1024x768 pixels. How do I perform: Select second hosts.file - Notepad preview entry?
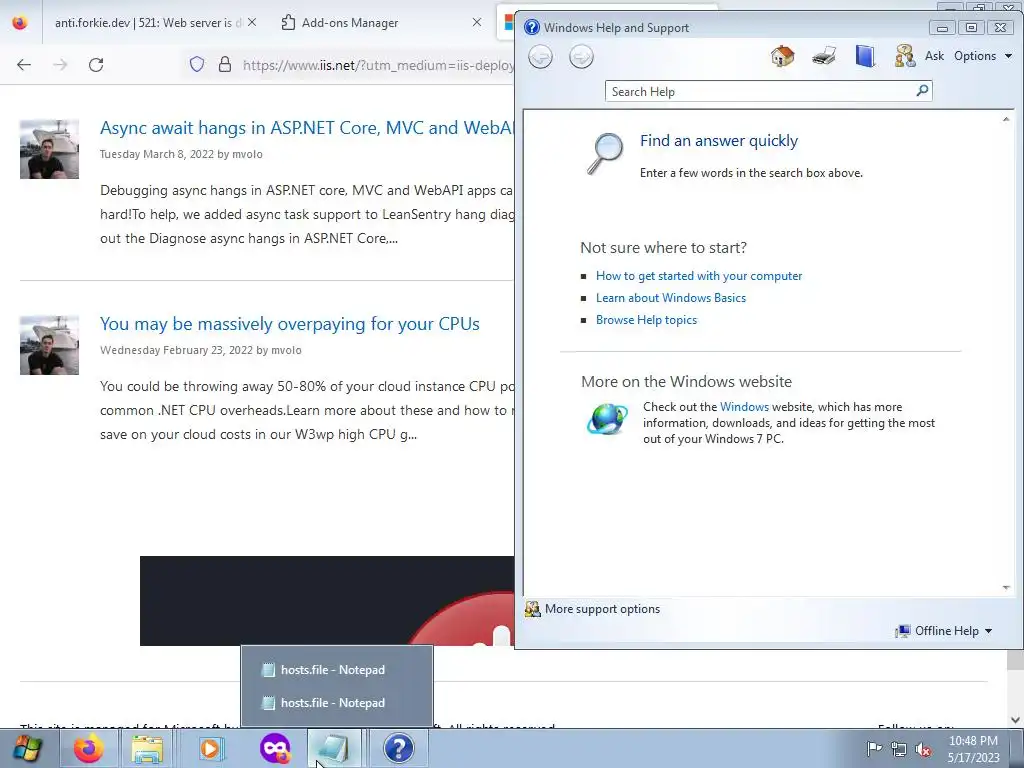337,703
